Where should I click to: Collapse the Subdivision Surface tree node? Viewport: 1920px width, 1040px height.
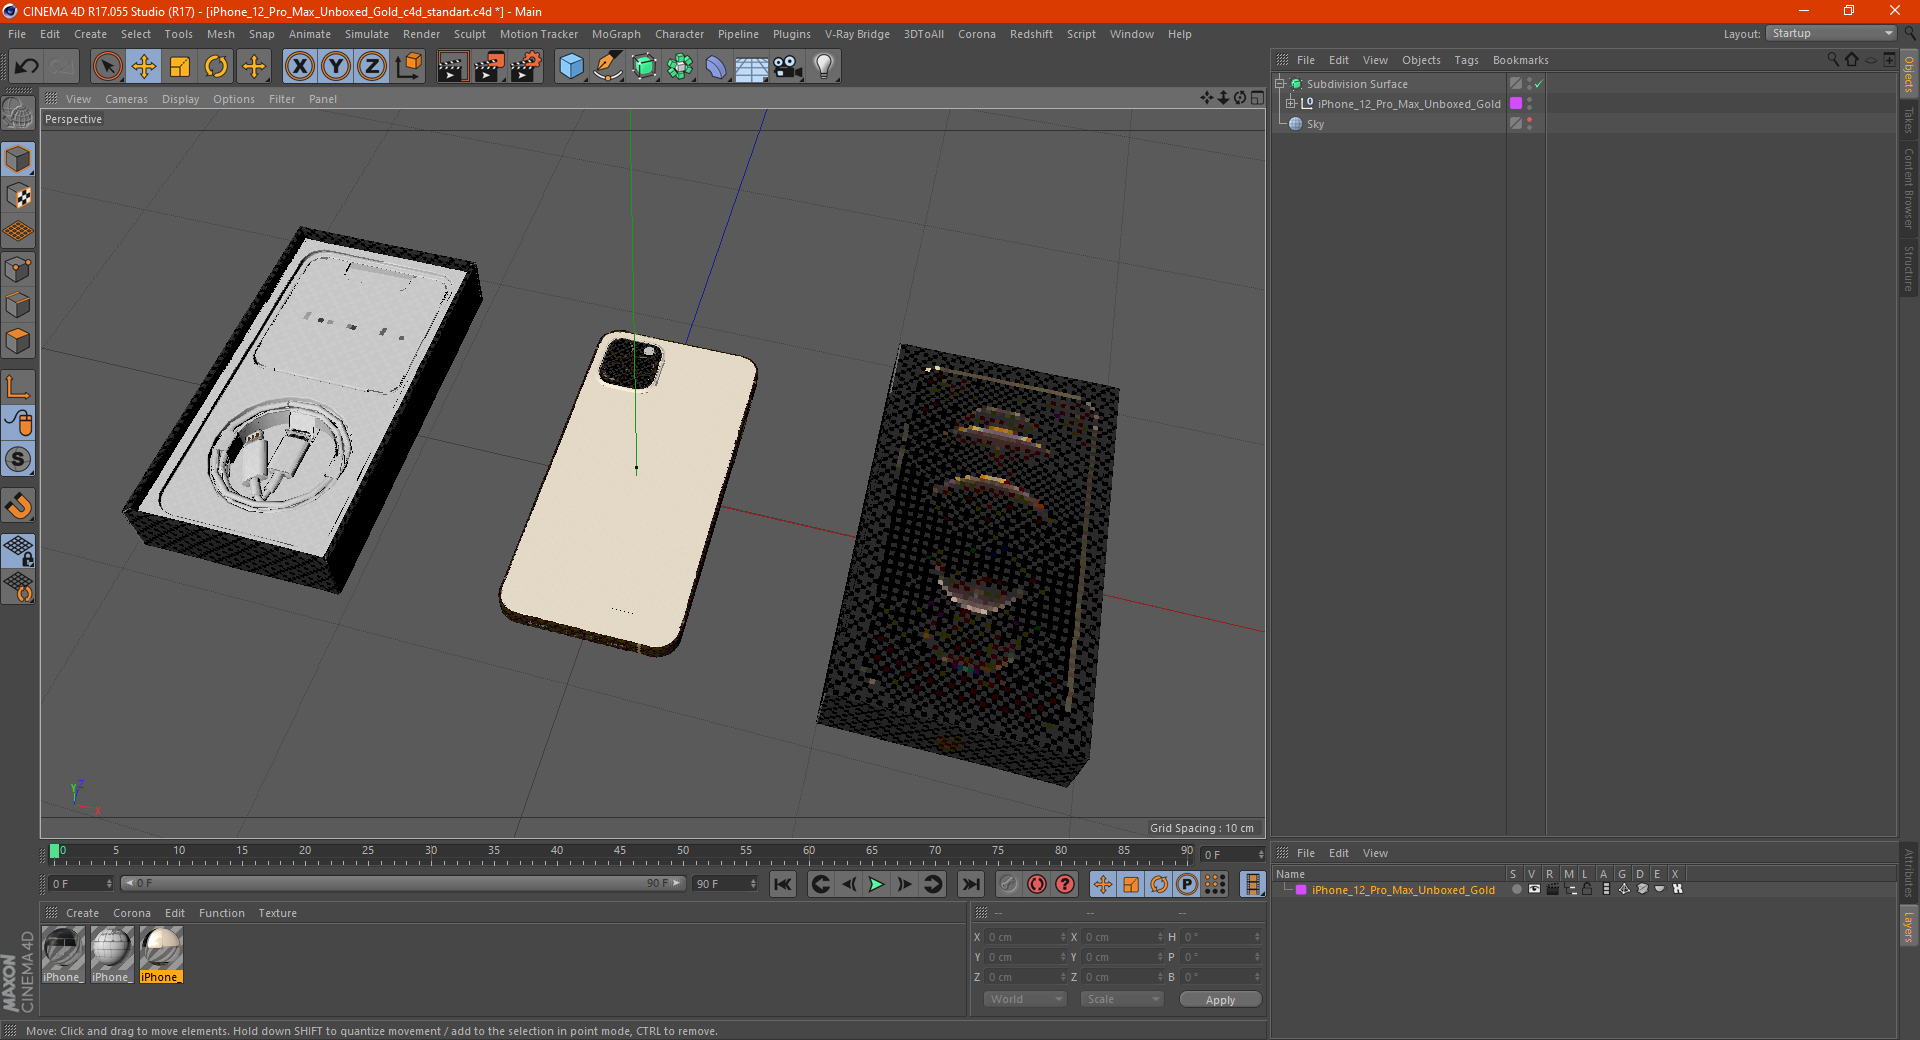pyautogui.click(x=1280, y=84)
